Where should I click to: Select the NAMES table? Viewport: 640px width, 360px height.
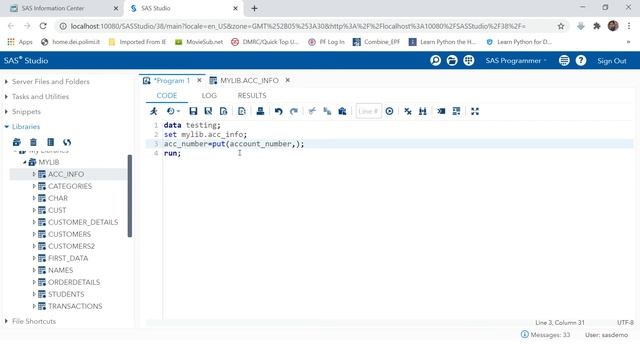pyautogui.click(x=60, y=270)
